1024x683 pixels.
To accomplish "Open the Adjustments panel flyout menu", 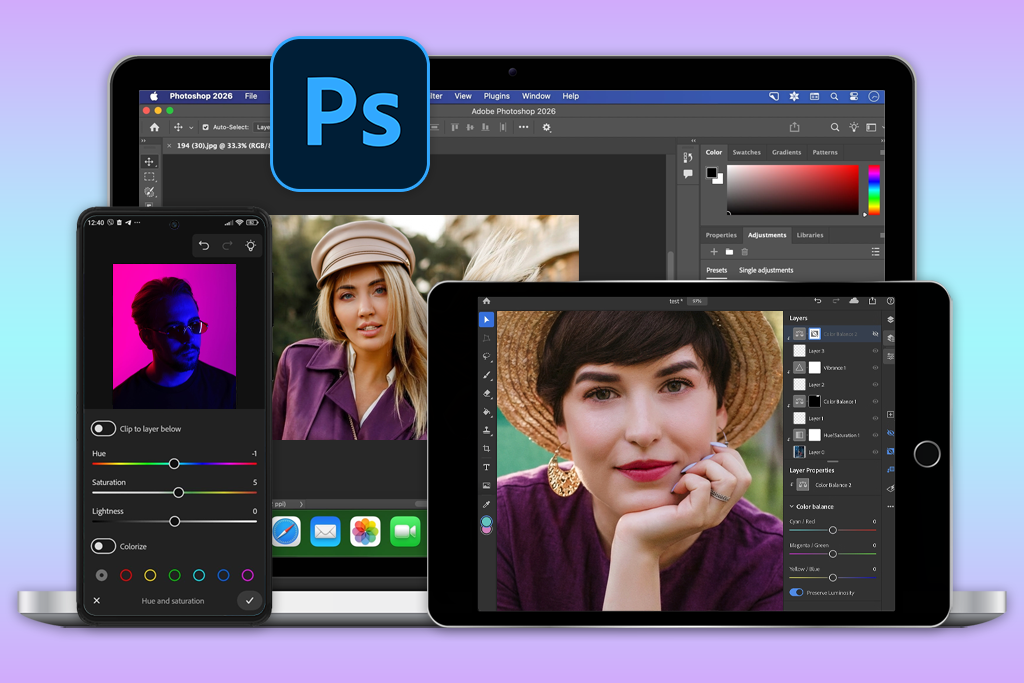I will click(x=882, y=235).
